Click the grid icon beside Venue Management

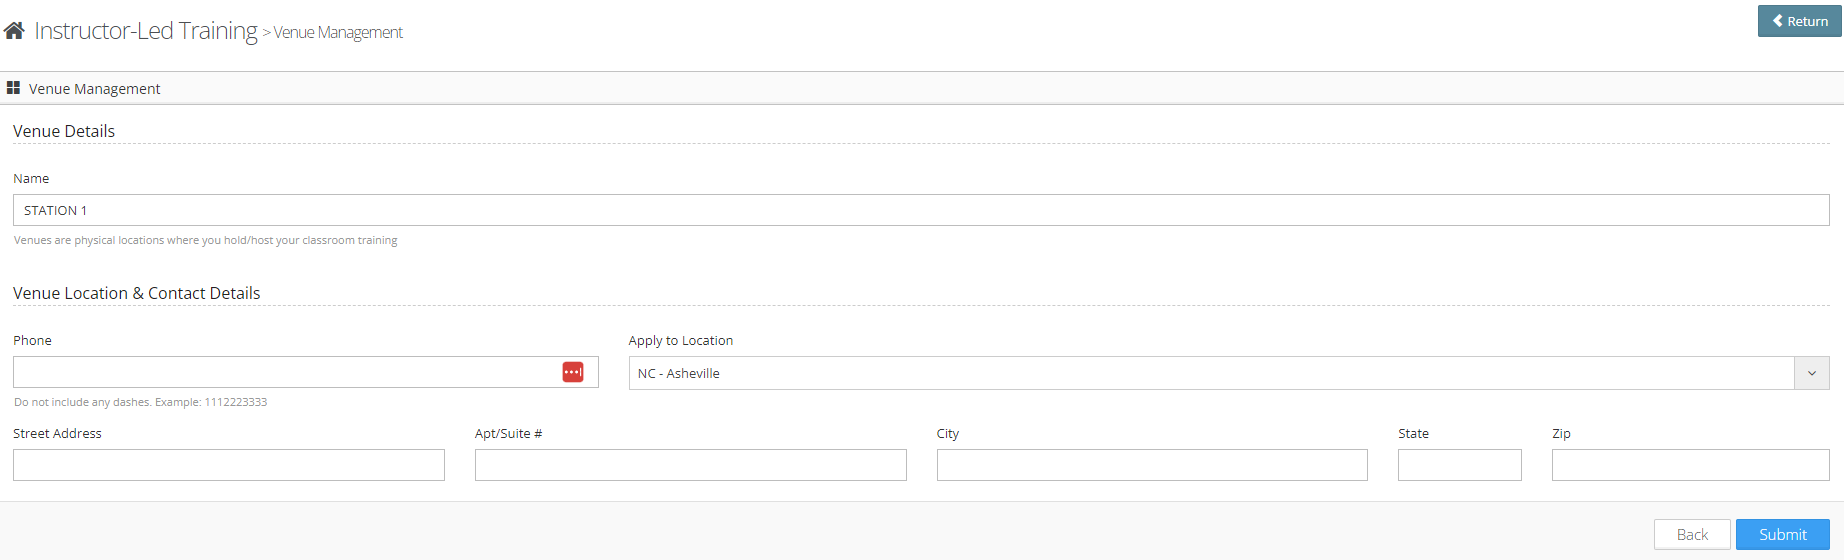13,88
